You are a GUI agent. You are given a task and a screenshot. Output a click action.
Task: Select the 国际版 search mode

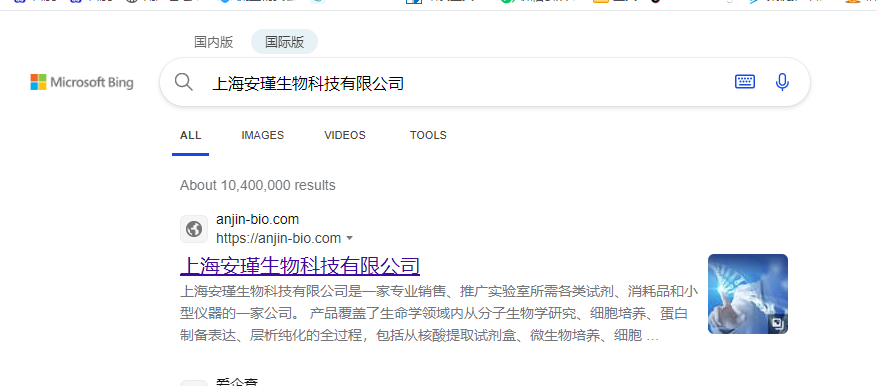[x=285, y=42]
